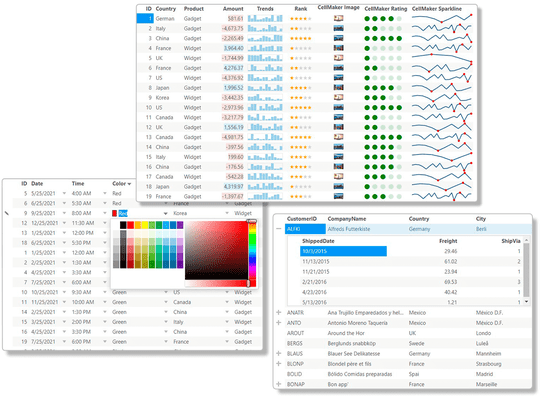The image size is (541, 400).
Task: Click the sparkline in the row 5 UK entry
Action: [x=442, y=58]
